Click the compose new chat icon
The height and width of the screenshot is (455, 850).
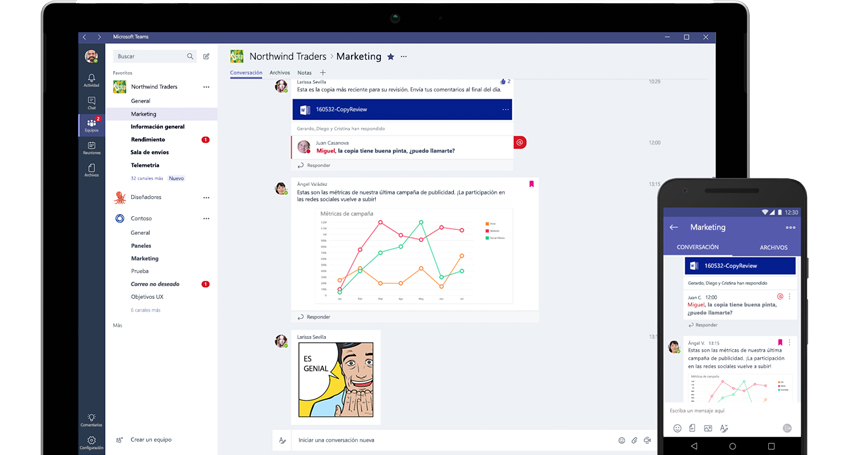[x=206, y=56]
